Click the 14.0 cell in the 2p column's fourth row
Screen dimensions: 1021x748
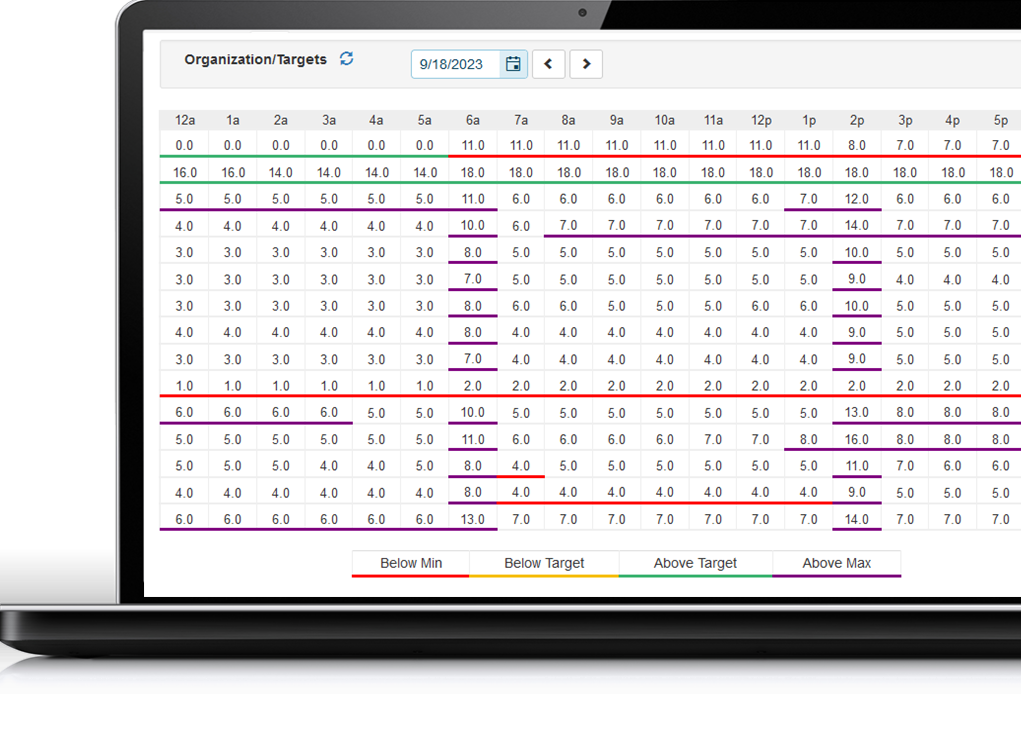tap(857, 225)
